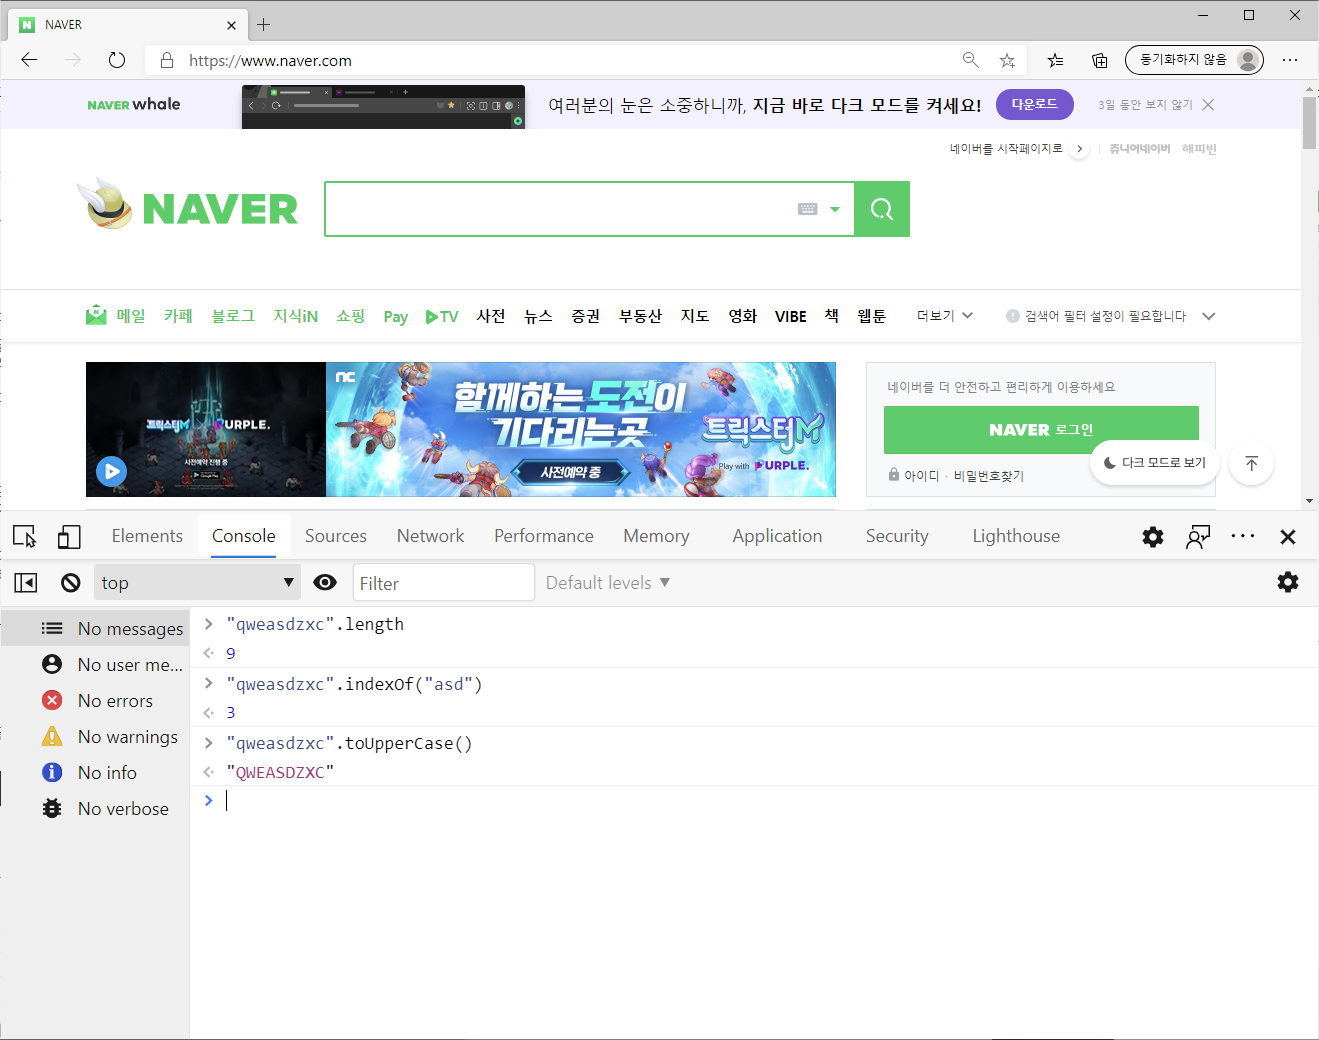
Task: Open the 뉴스 link
Action: point(538,316)
